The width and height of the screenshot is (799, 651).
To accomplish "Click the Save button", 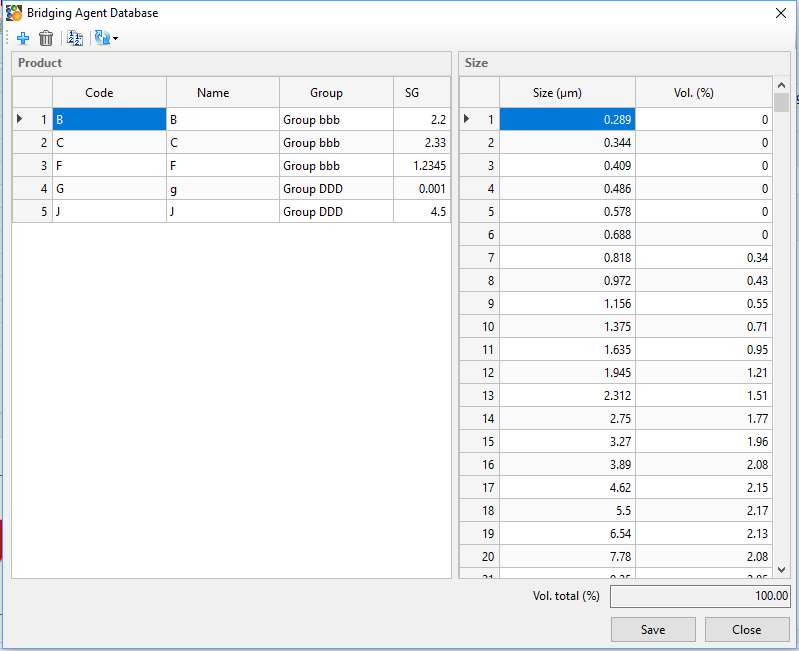I will tap(653, 629).
